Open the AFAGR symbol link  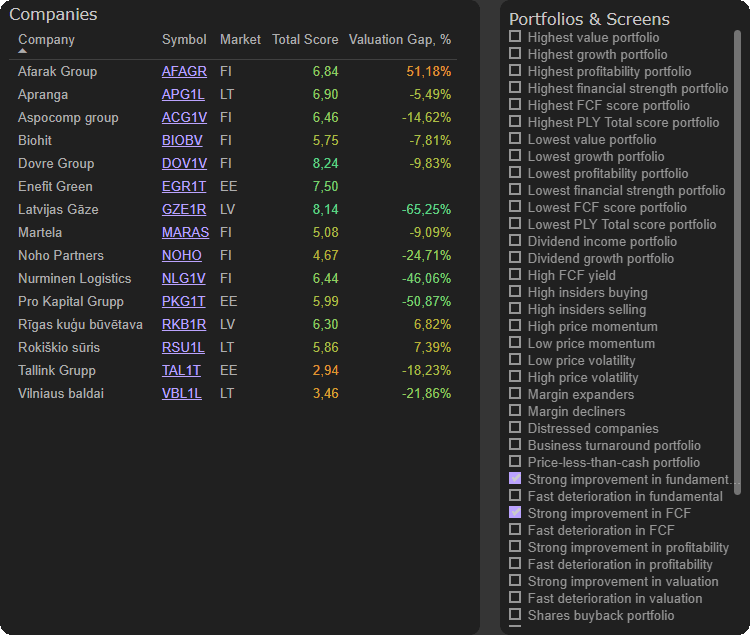click(x=184, y=72)
